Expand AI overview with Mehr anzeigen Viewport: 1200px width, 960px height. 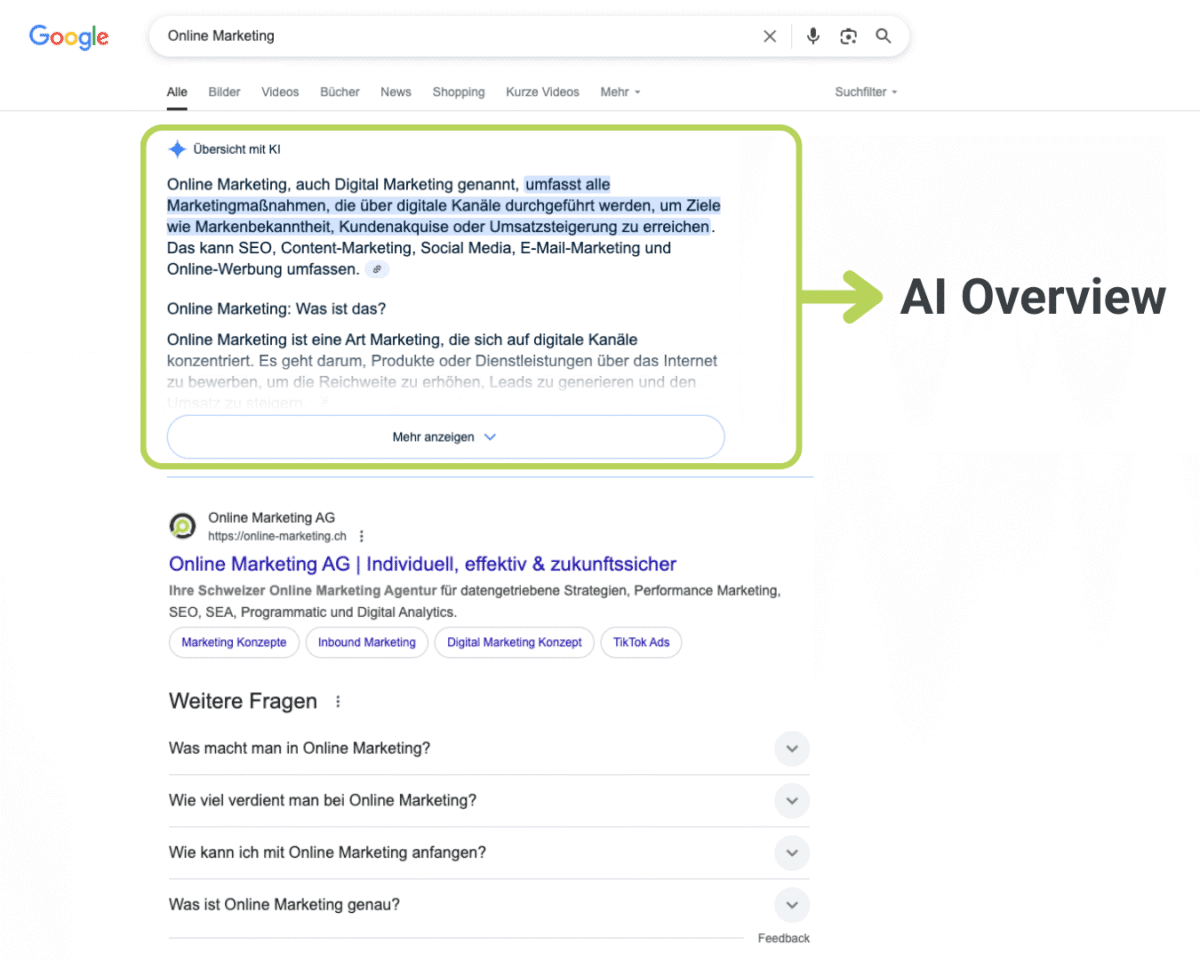(446, 437)
